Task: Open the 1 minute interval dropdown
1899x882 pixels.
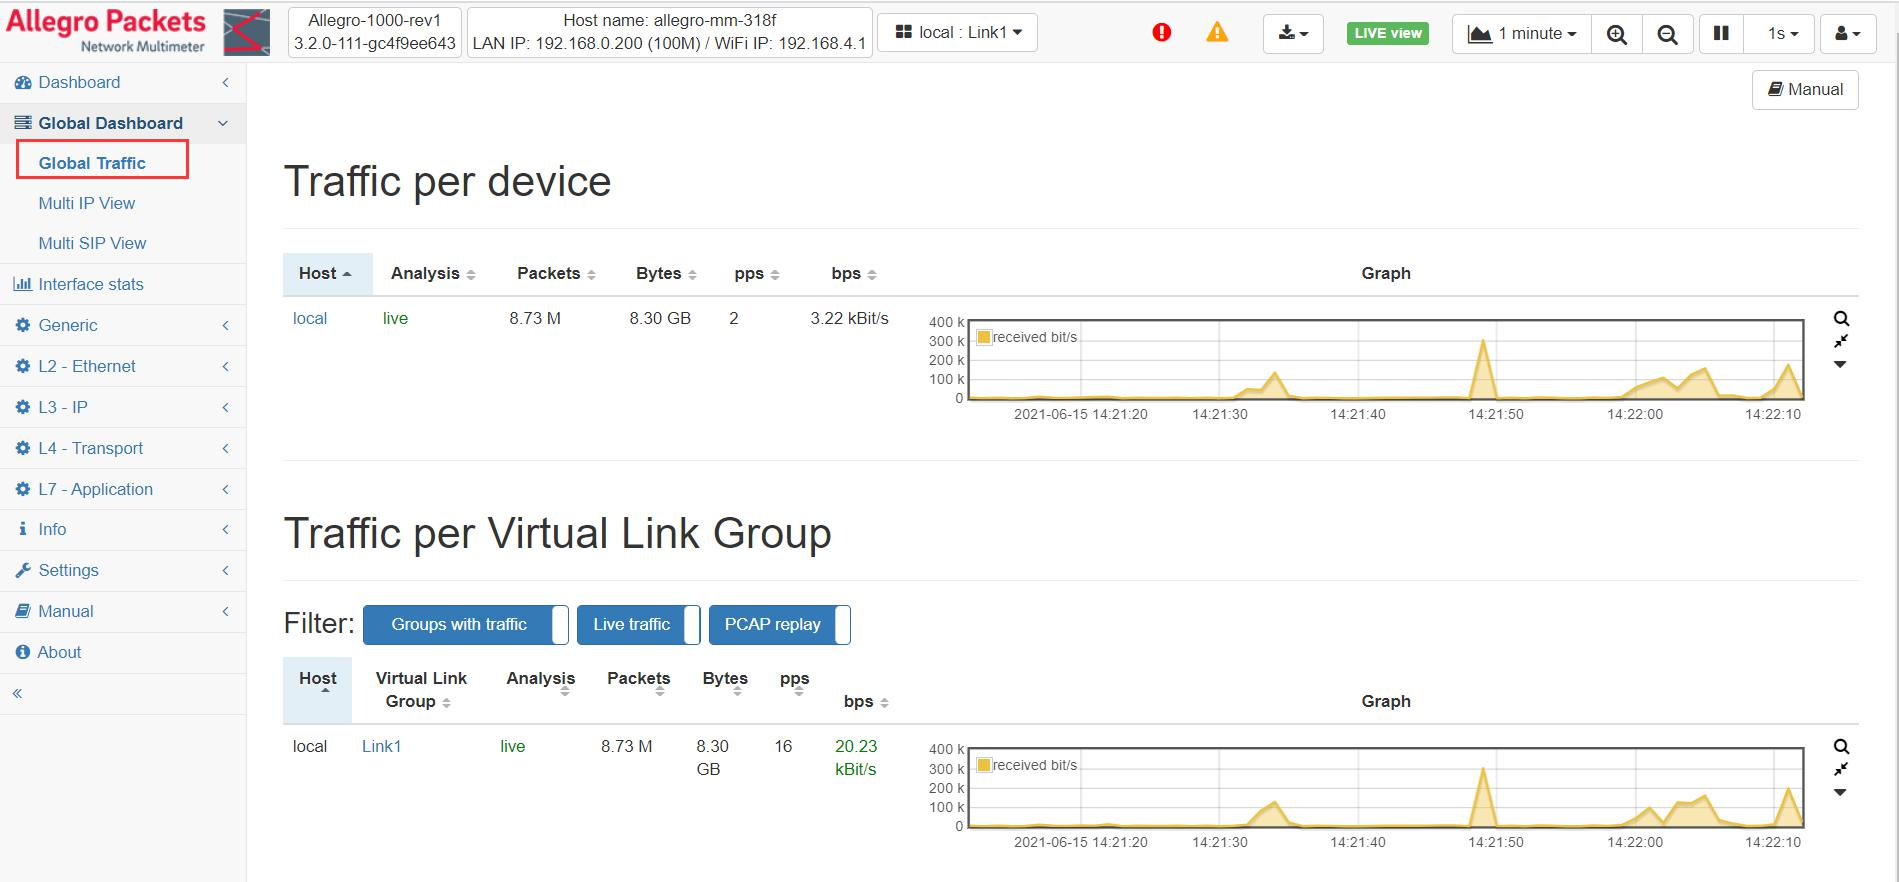Action: (x=1521, y=33)
